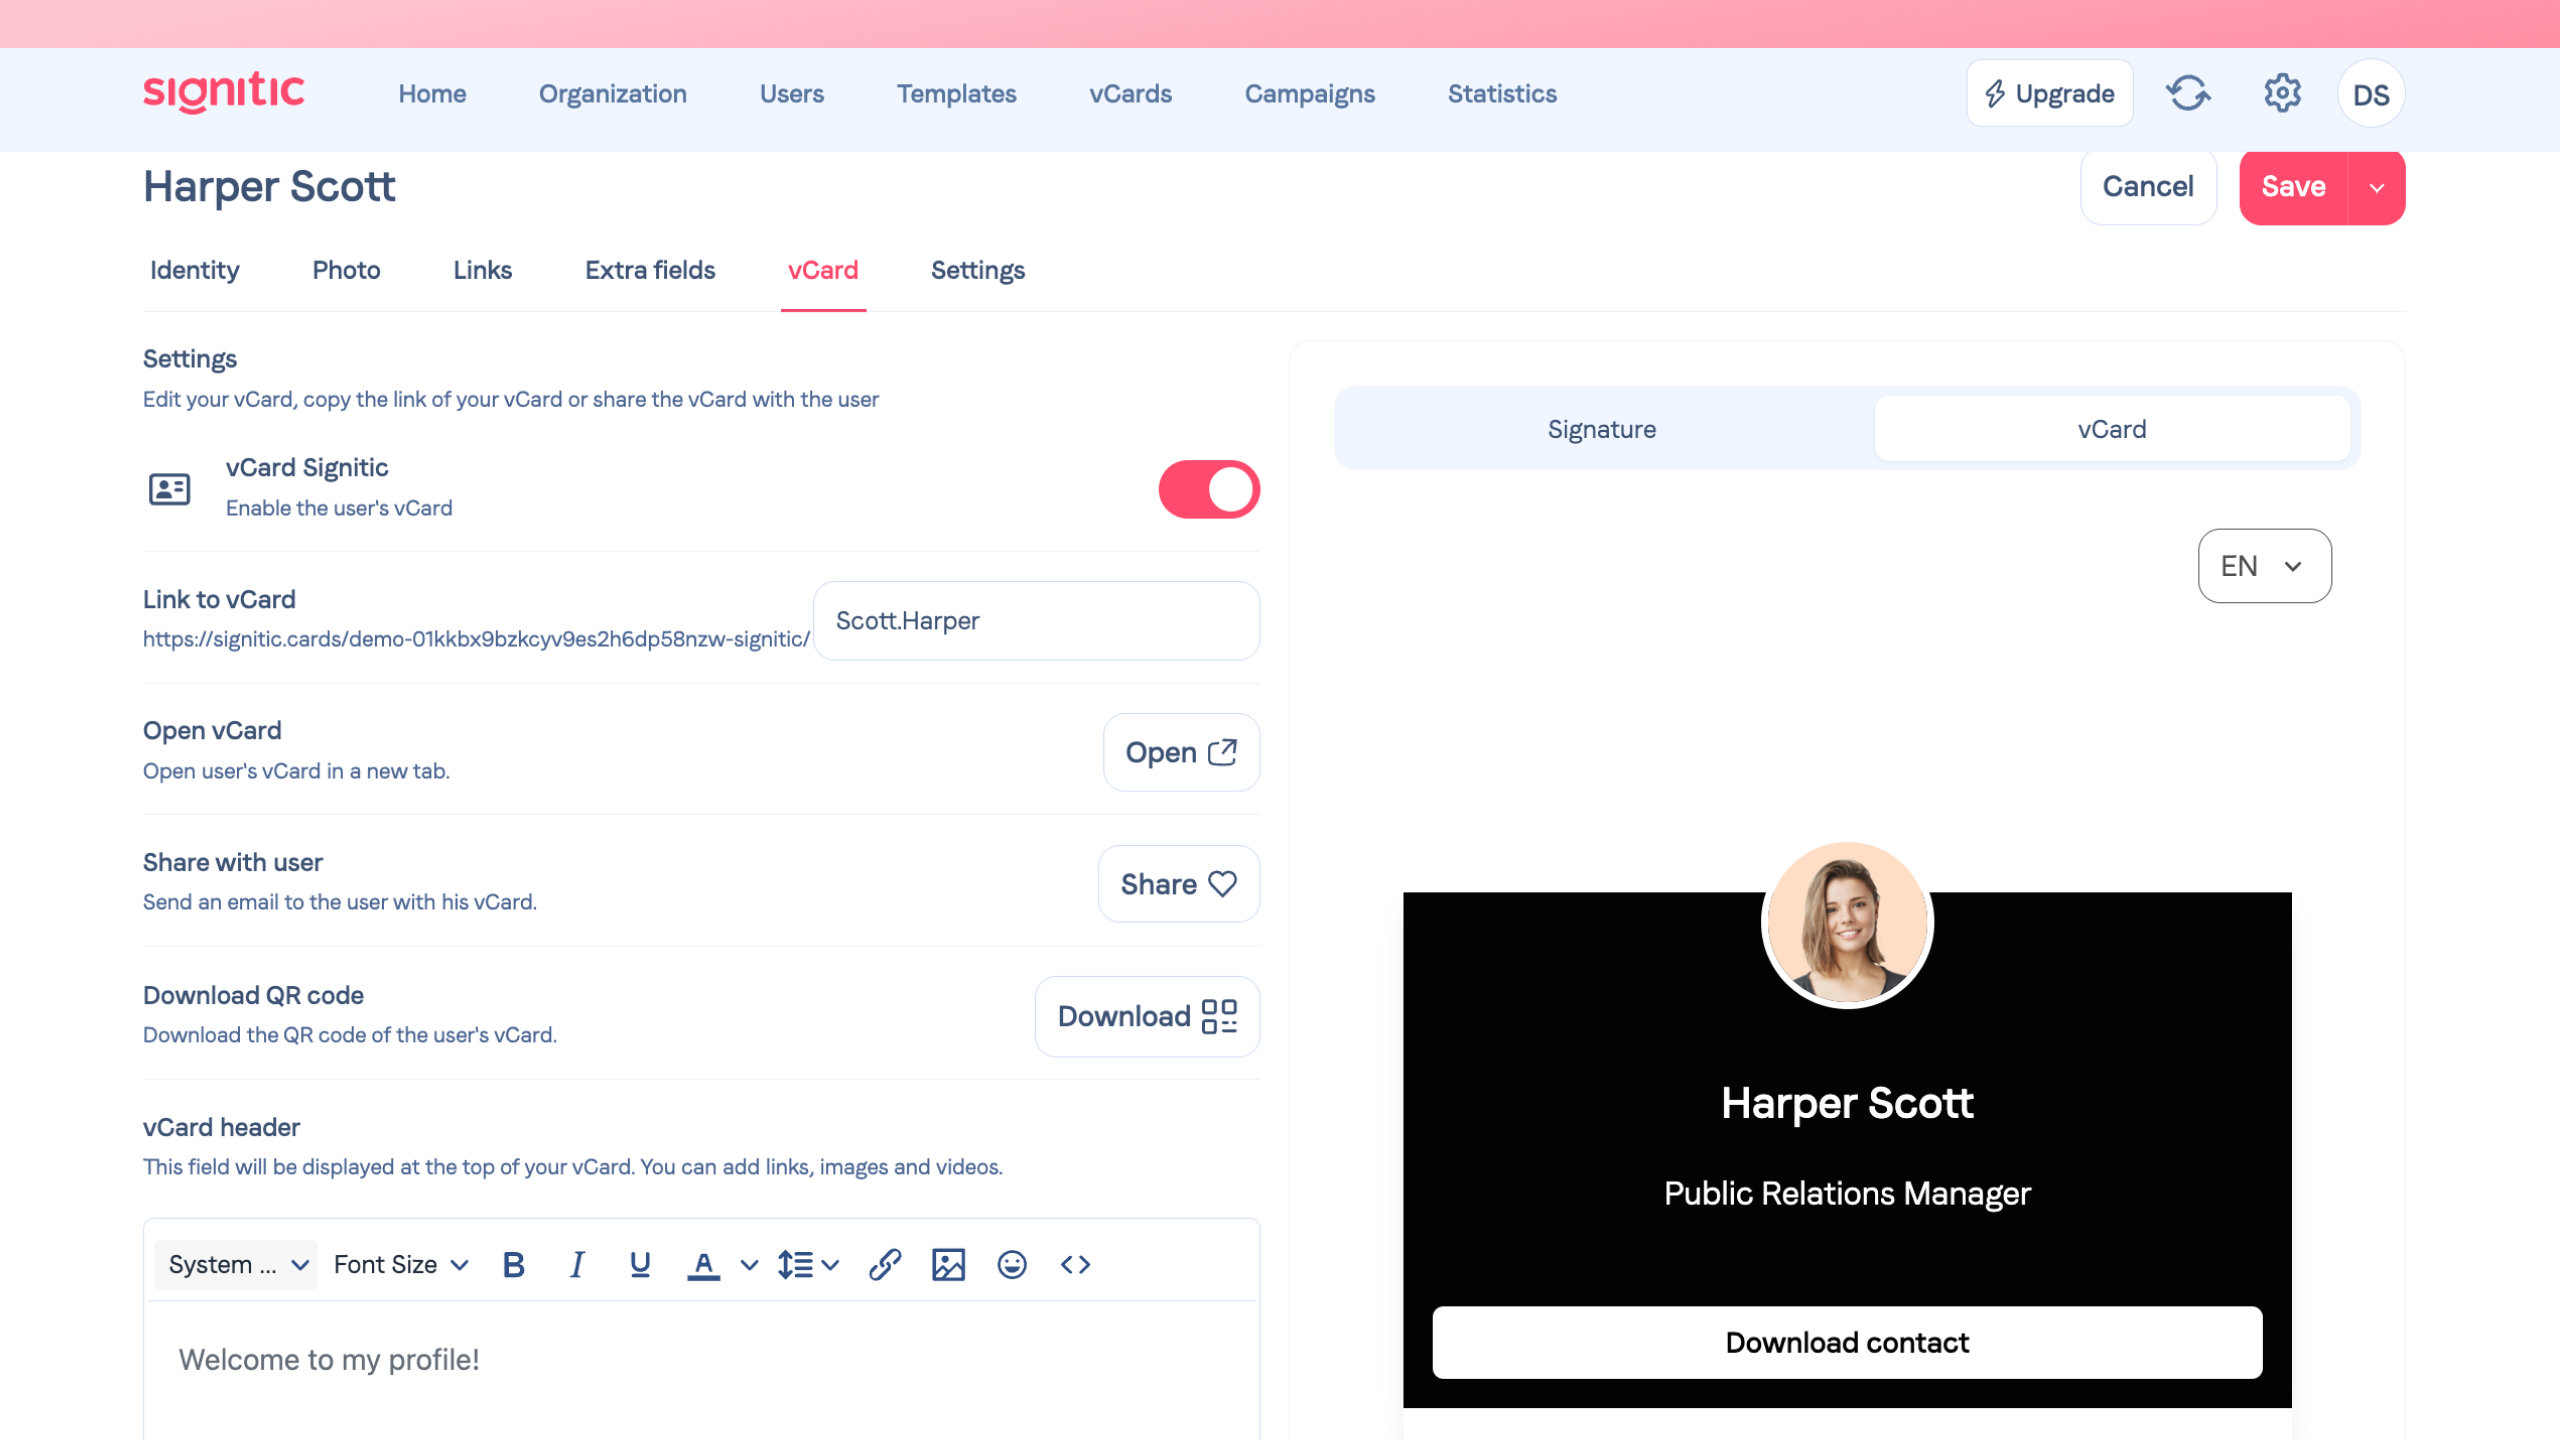Click the Download QR code button
This screenshot has width=2560, height=1440.
1147,1016
